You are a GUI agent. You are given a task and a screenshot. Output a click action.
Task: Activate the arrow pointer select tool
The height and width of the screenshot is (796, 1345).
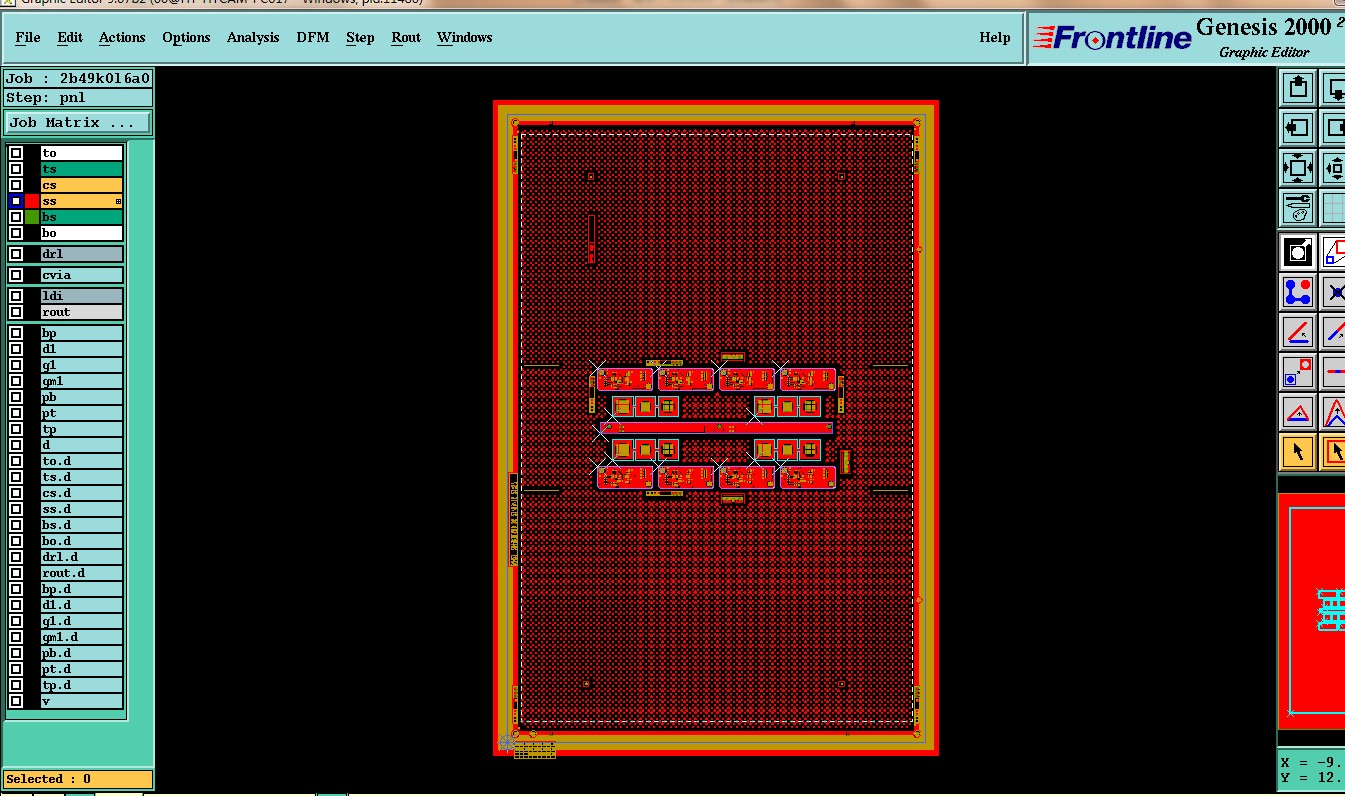(x=1298, y=452)
